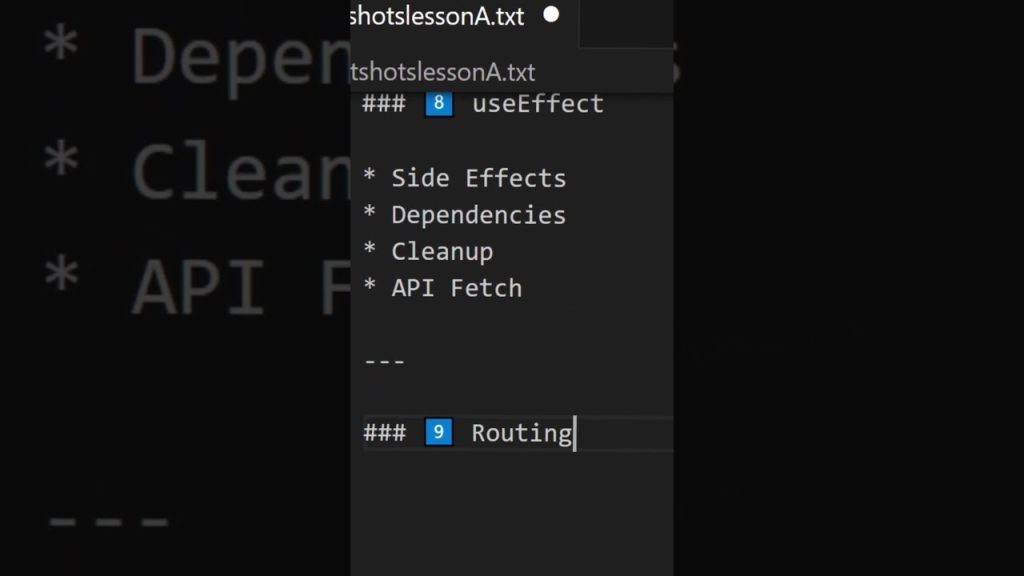Screen dimensions: 1024x576
Task: Click the asterisk before Side Effects
Action: click(370, 179)
